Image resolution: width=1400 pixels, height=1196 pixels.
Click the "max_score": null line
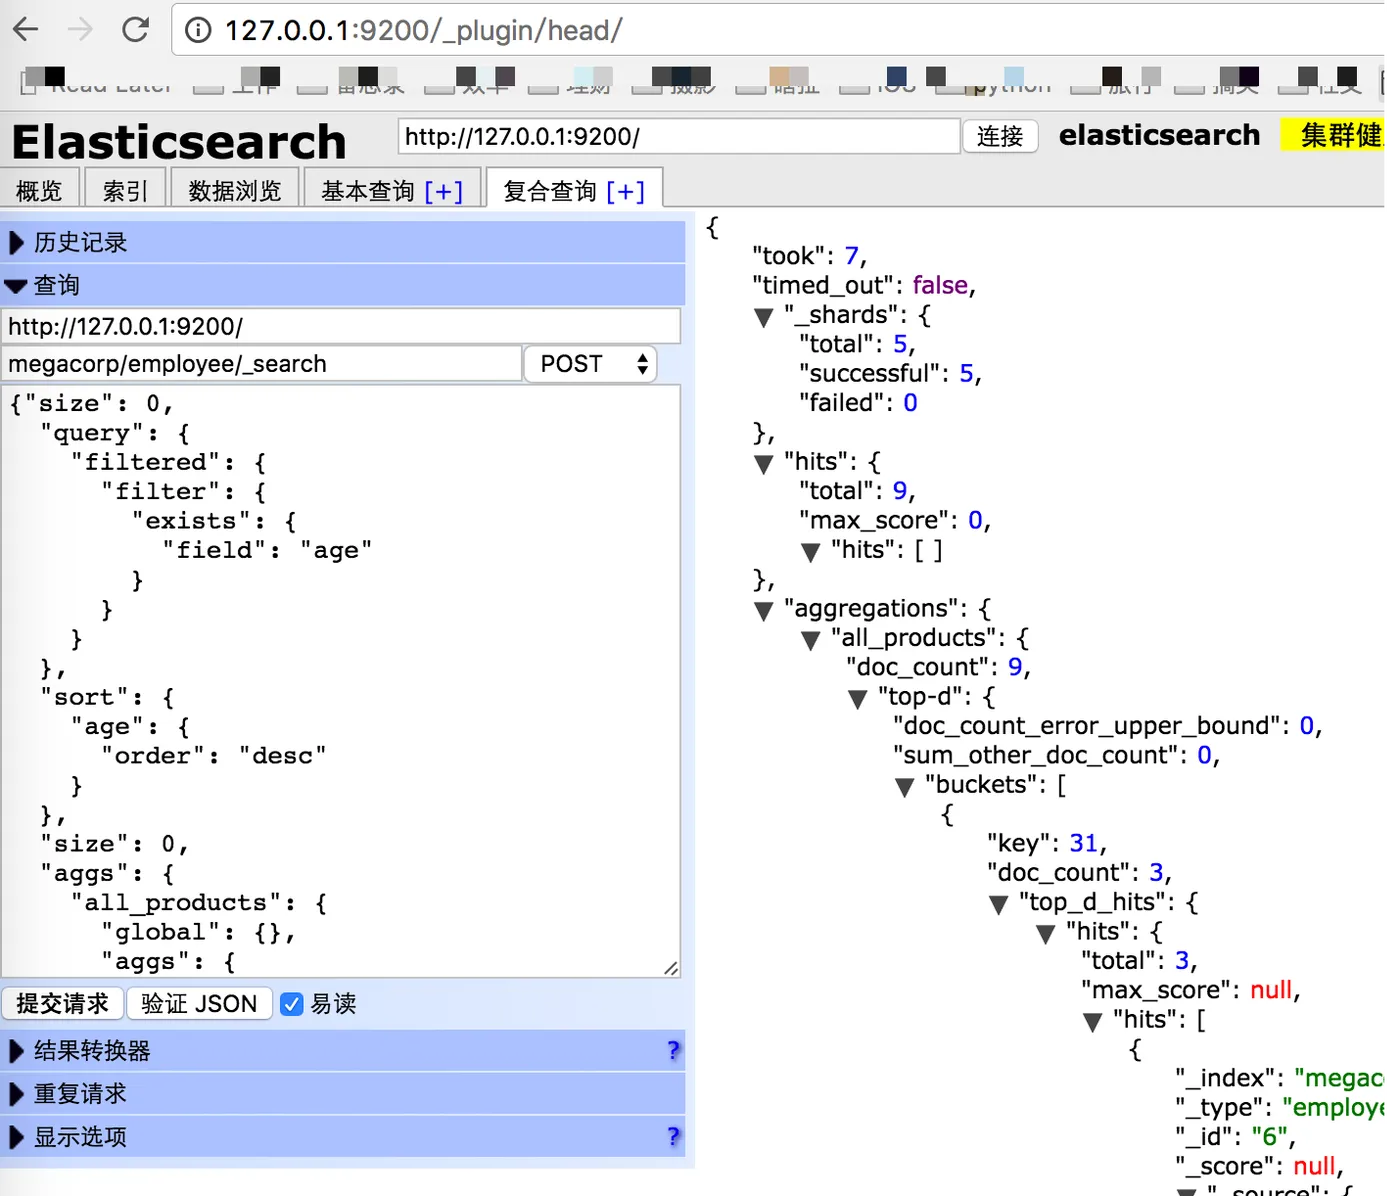[1190, 990]
